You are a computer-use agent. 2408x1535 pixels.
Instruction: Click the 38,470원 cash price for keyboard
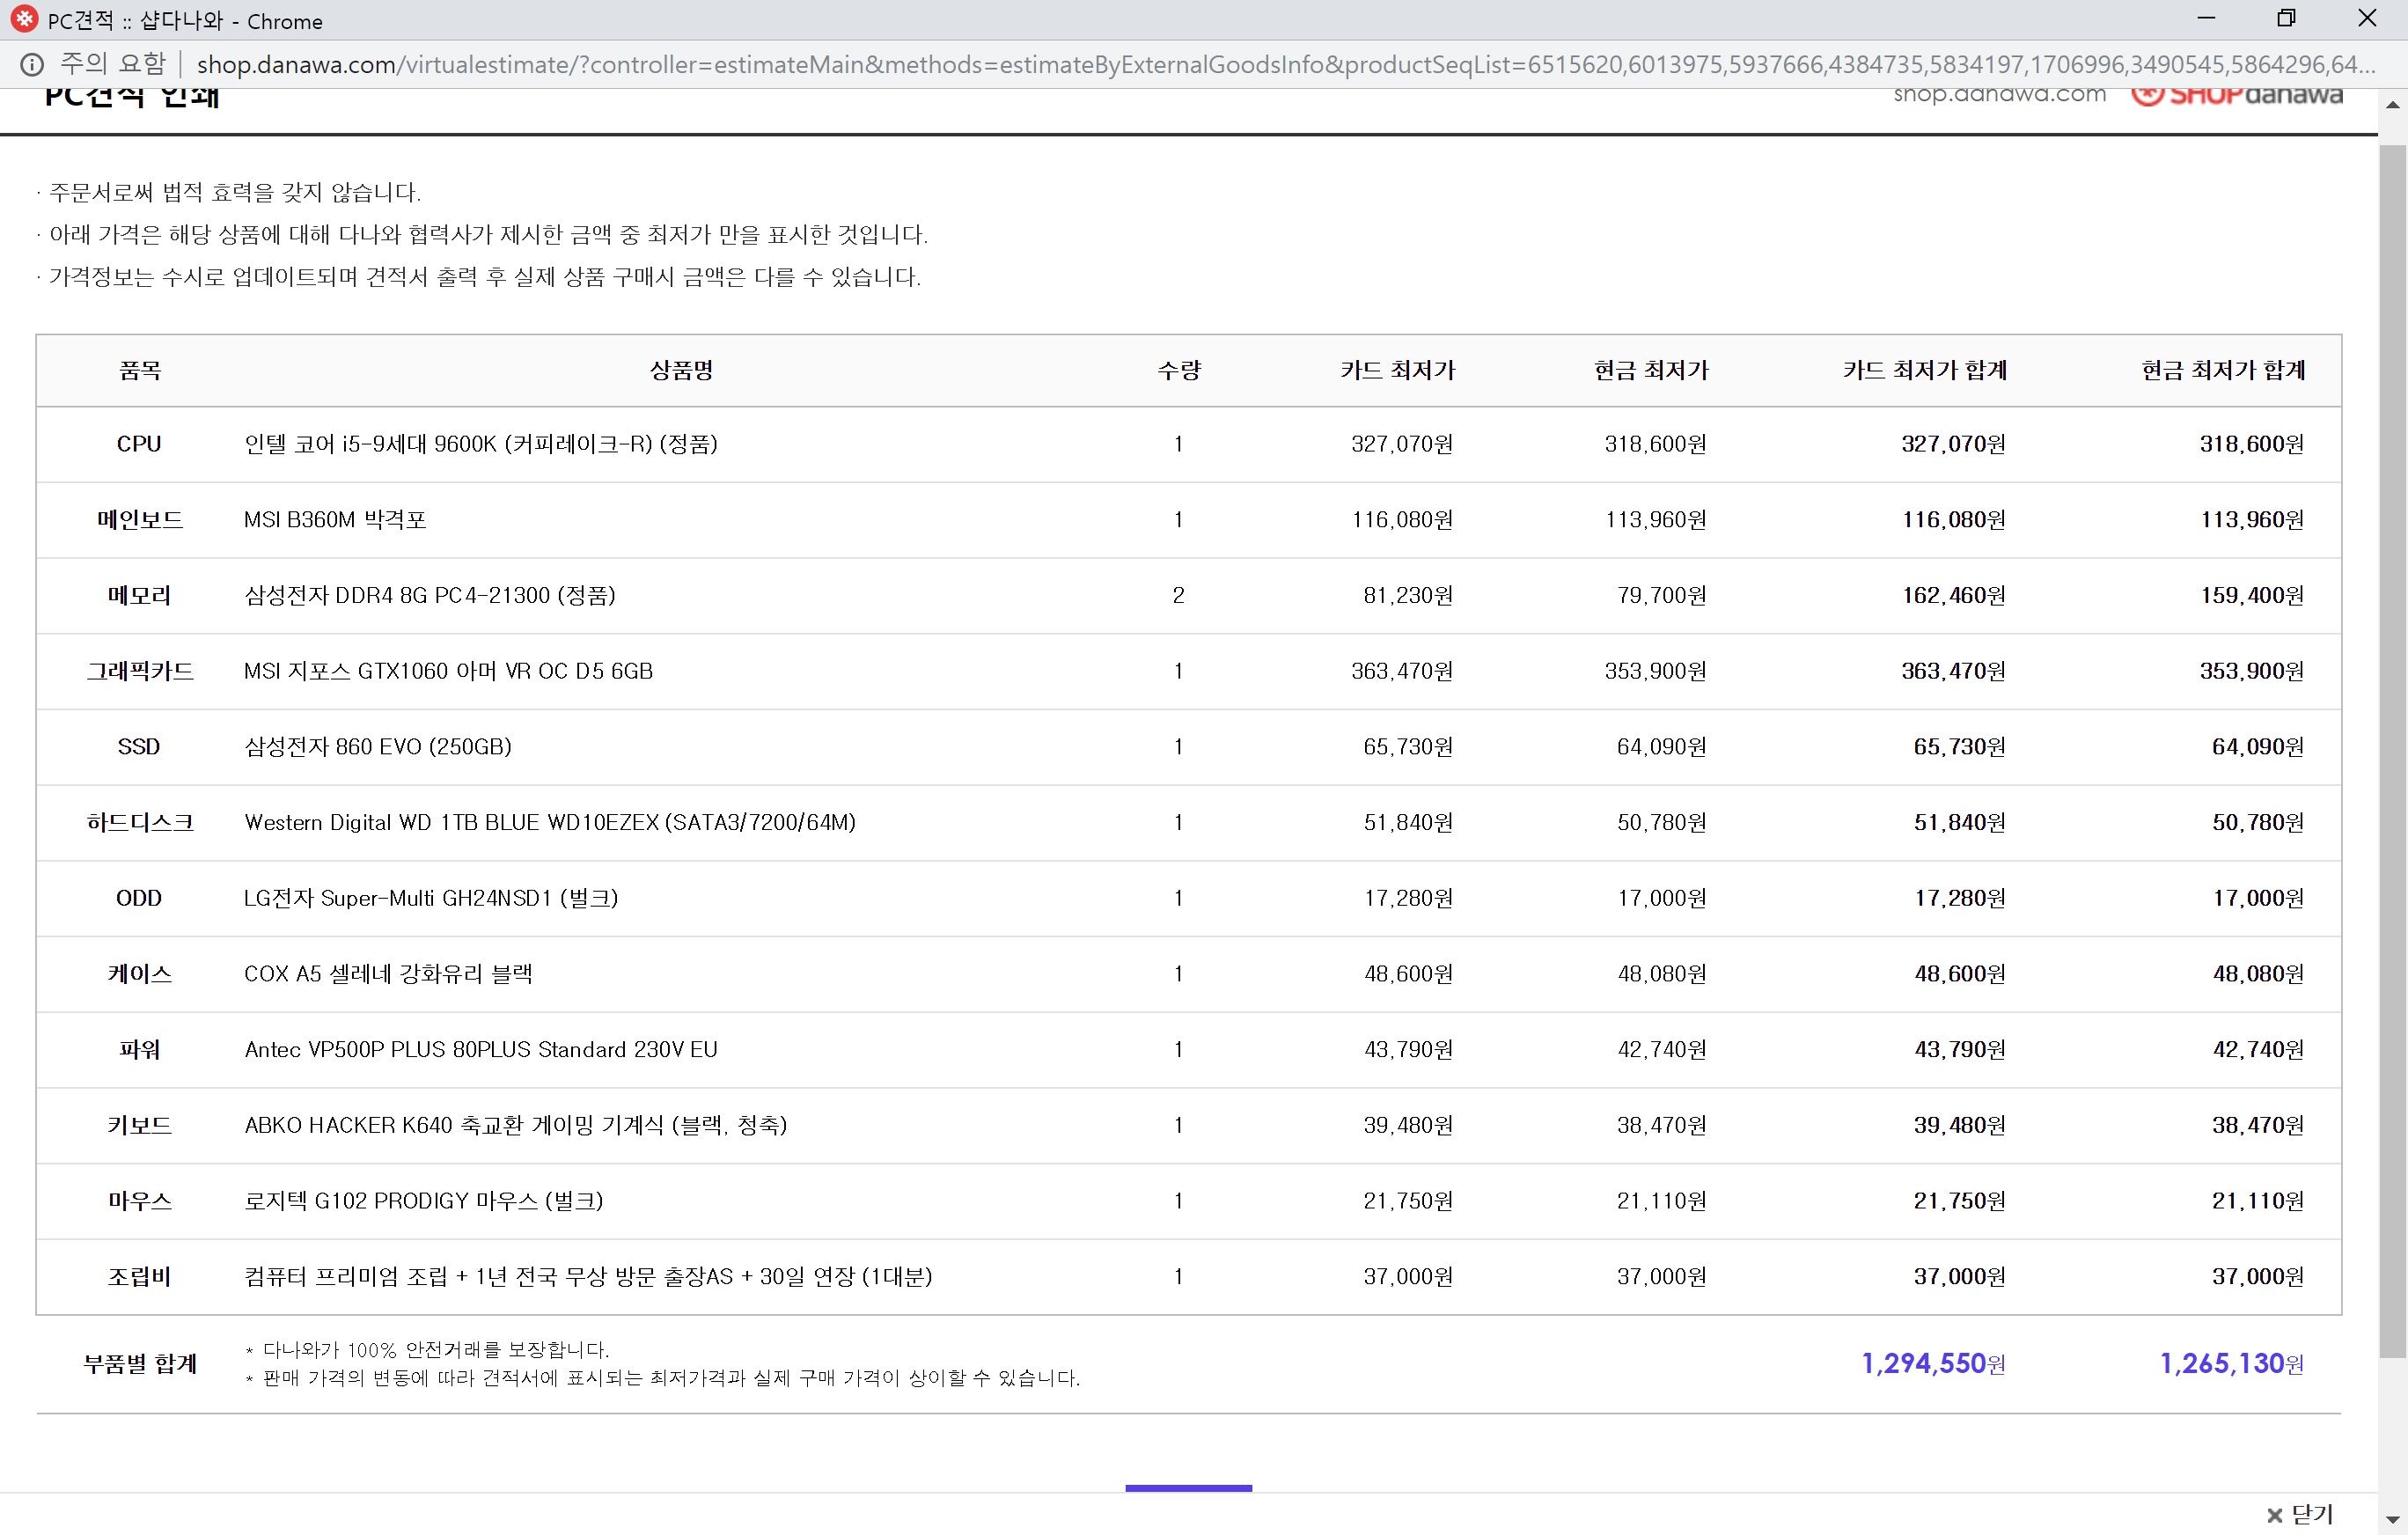[x=1662, y=1125]
